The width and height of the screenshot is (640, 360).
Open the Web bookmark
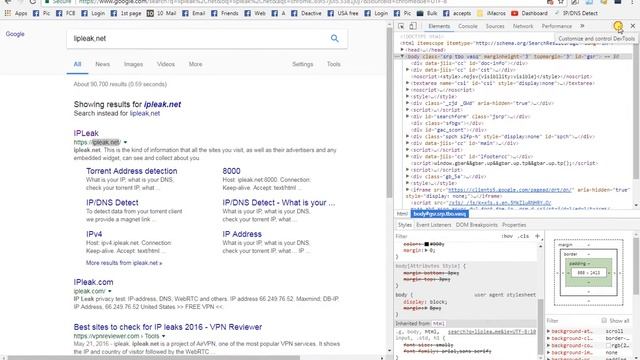pos(255,13)
